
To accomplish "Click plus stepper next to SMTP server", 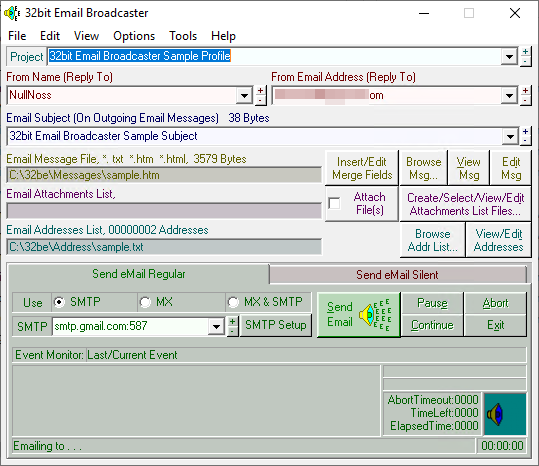I will pyautogui.click(x=233, y=322).
